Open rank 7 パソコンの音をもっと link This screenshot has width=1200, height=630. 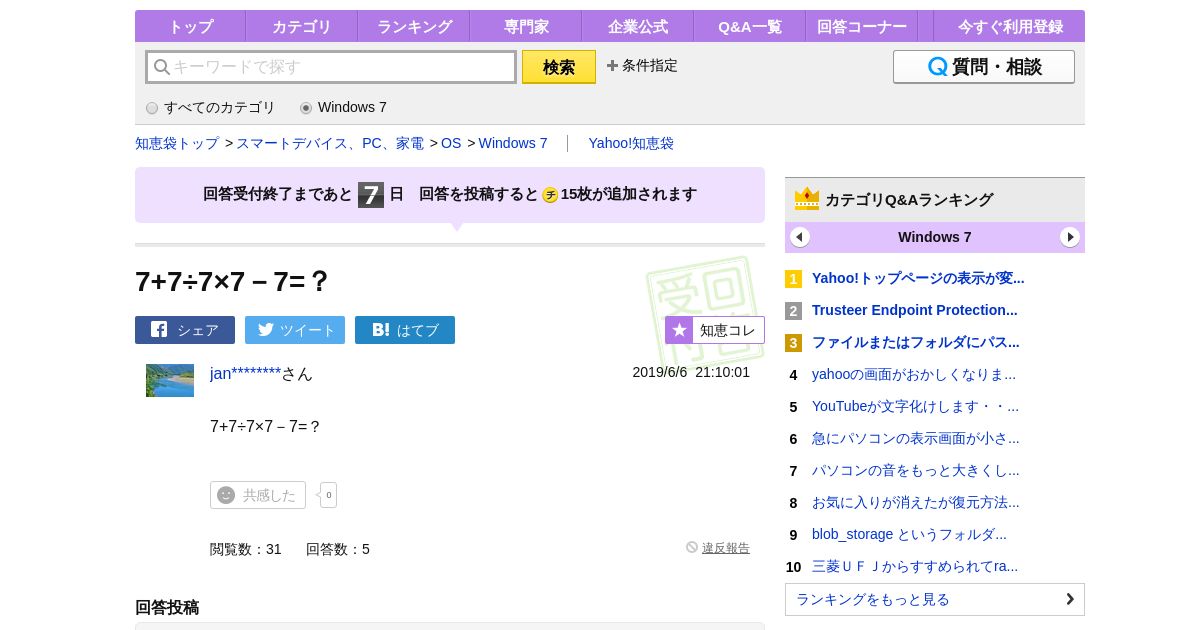point(916,470)
